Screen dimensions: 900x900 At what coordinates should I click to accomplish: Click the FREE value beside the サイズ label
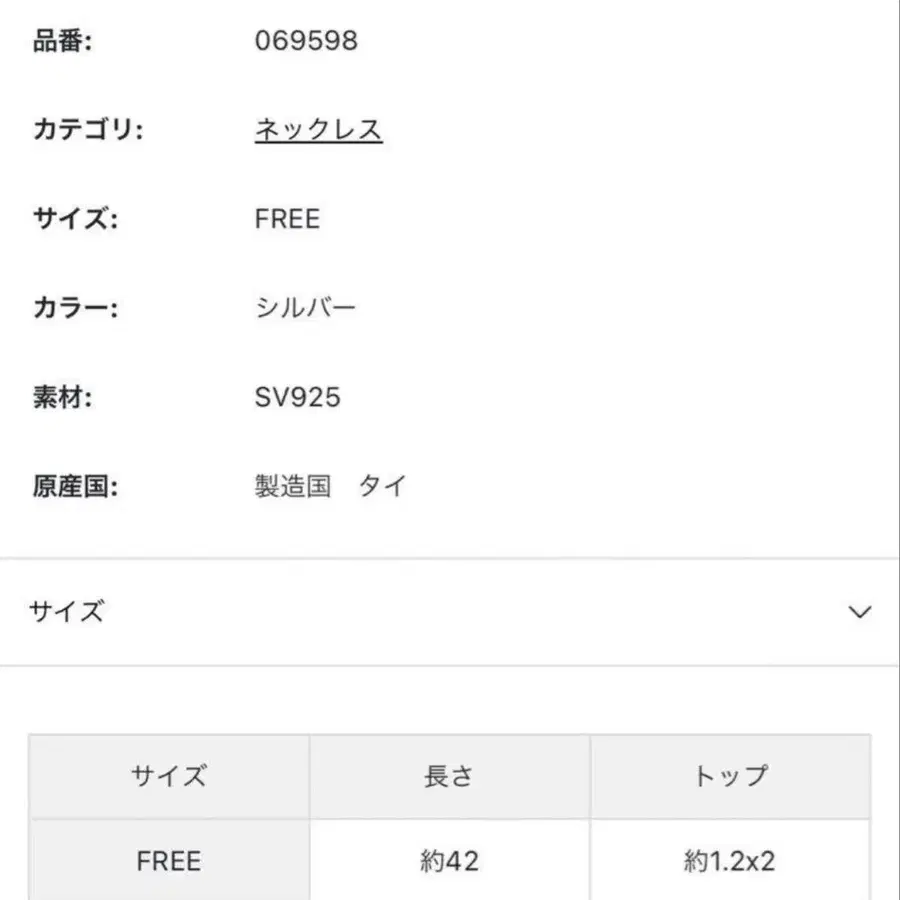[287, 219]
